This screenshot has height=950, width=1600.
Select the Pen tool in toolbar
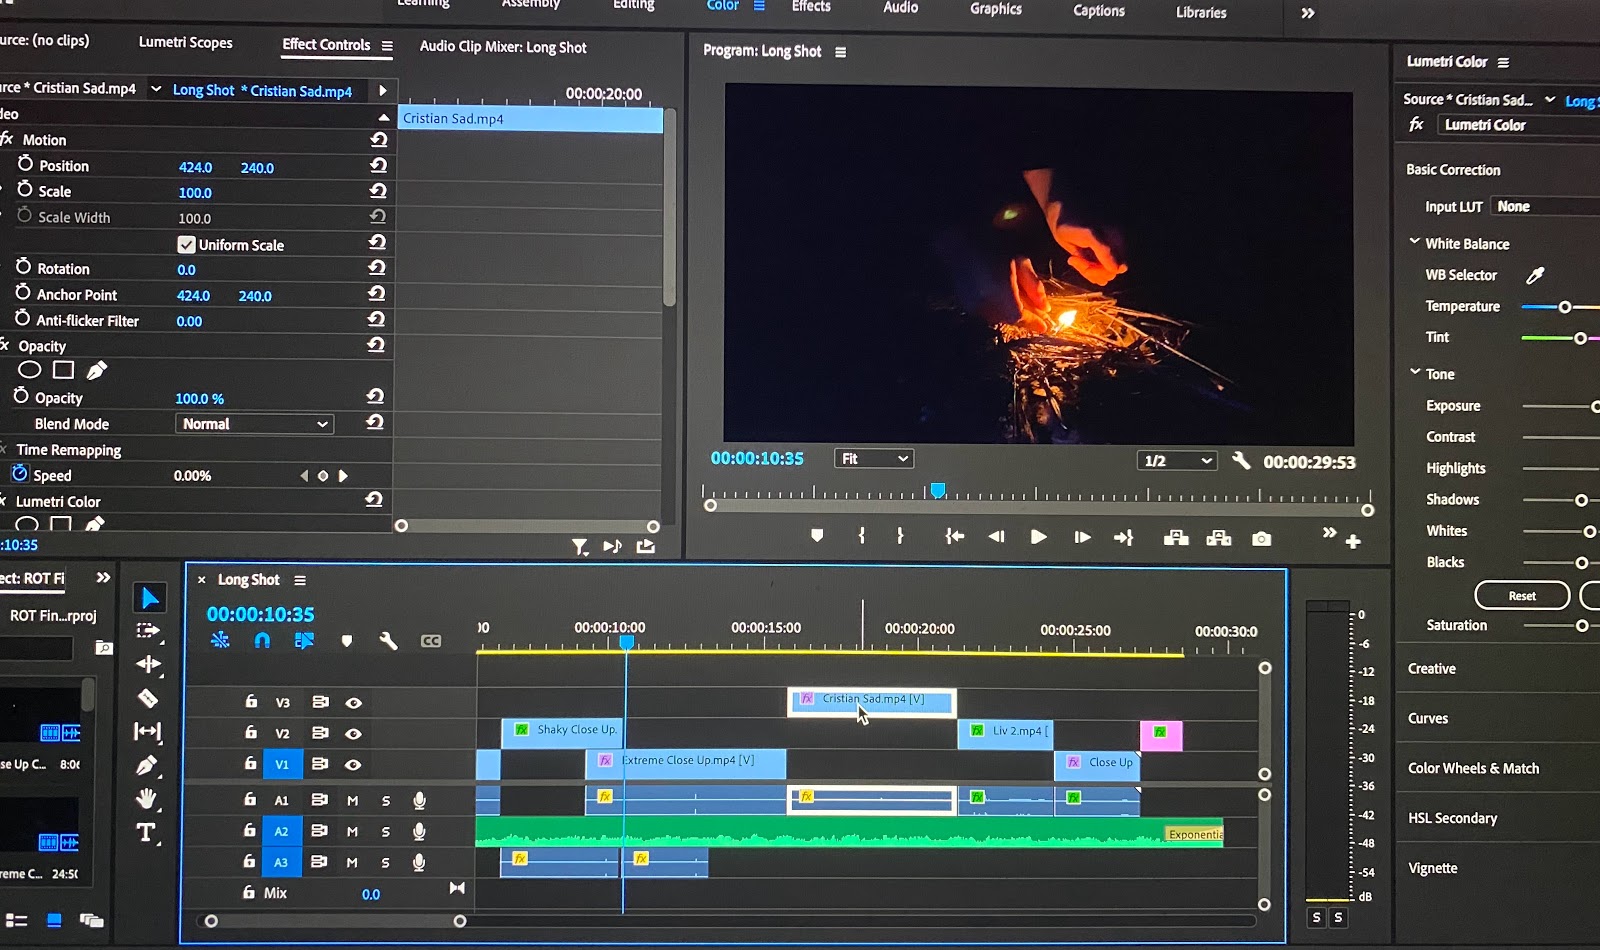coord(147,765)
